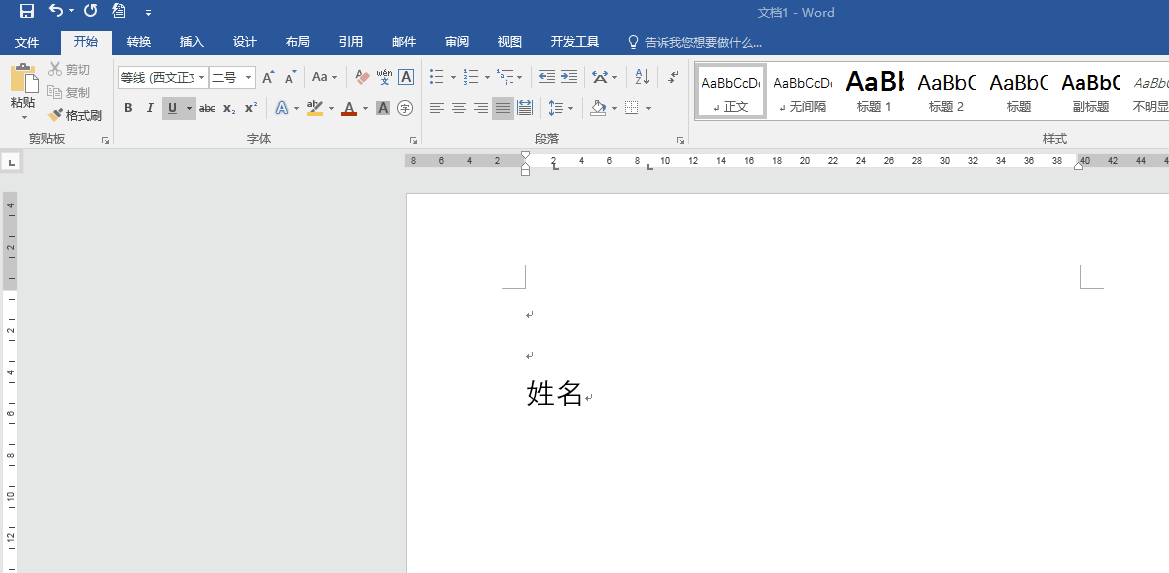Switch to the 引用 (References) tab
1169x573 pixels.
coord(350,42)
